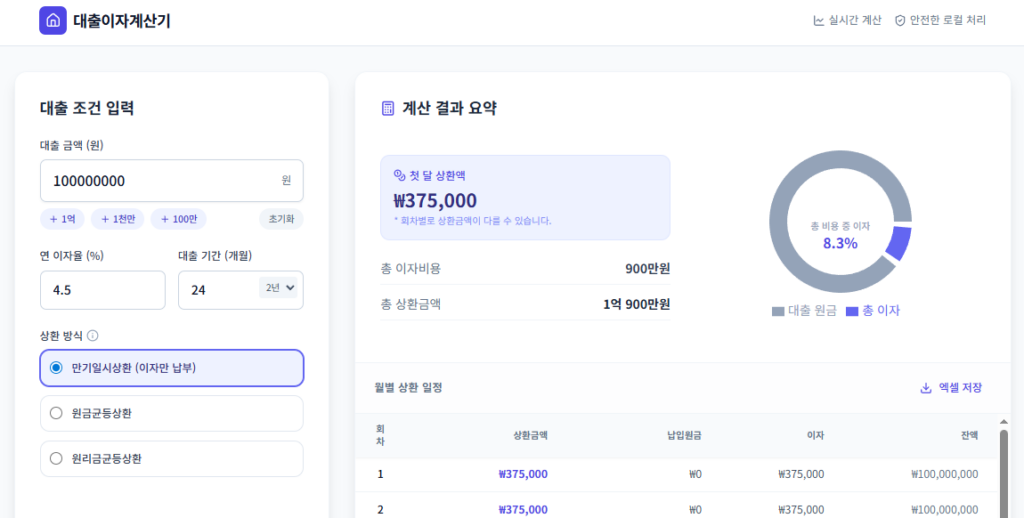Click the download icon for 엑셀 저장

[926, 388]
